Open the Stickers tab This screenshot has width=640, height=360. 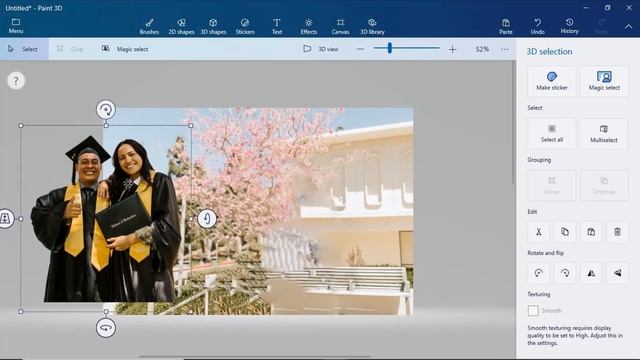point(245,26)
